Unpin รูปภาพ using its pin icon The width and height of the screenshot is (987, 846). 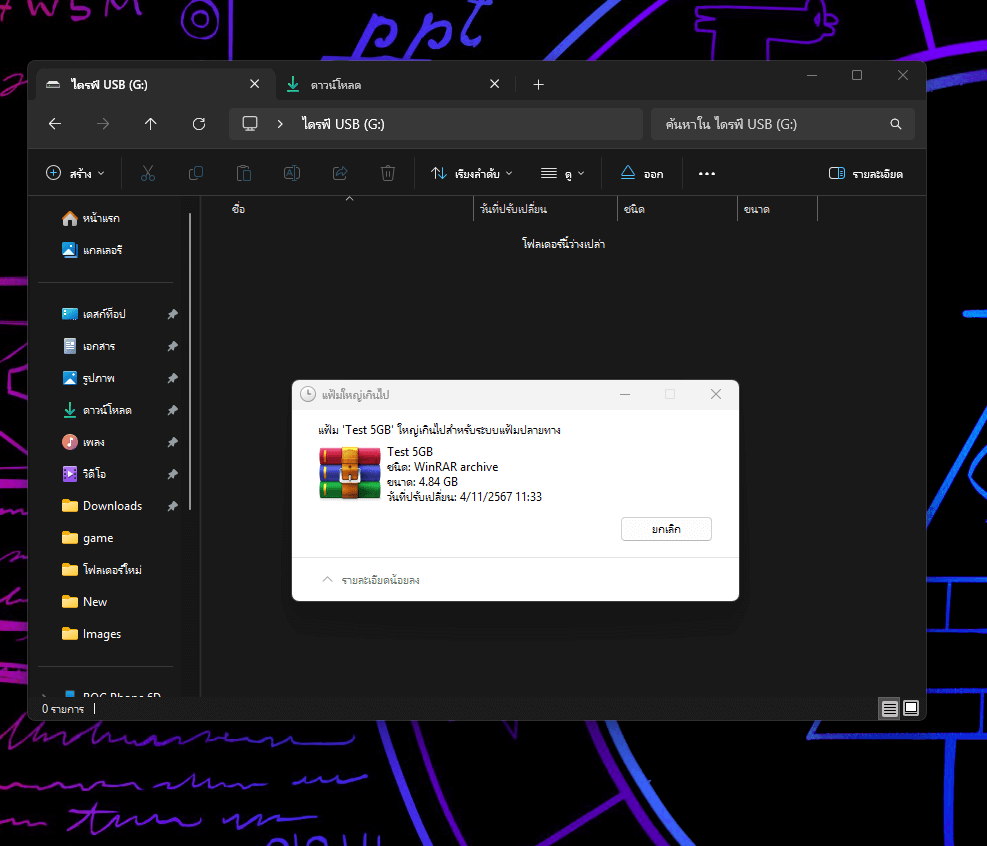pyautogui.click(x=172, y=378)
